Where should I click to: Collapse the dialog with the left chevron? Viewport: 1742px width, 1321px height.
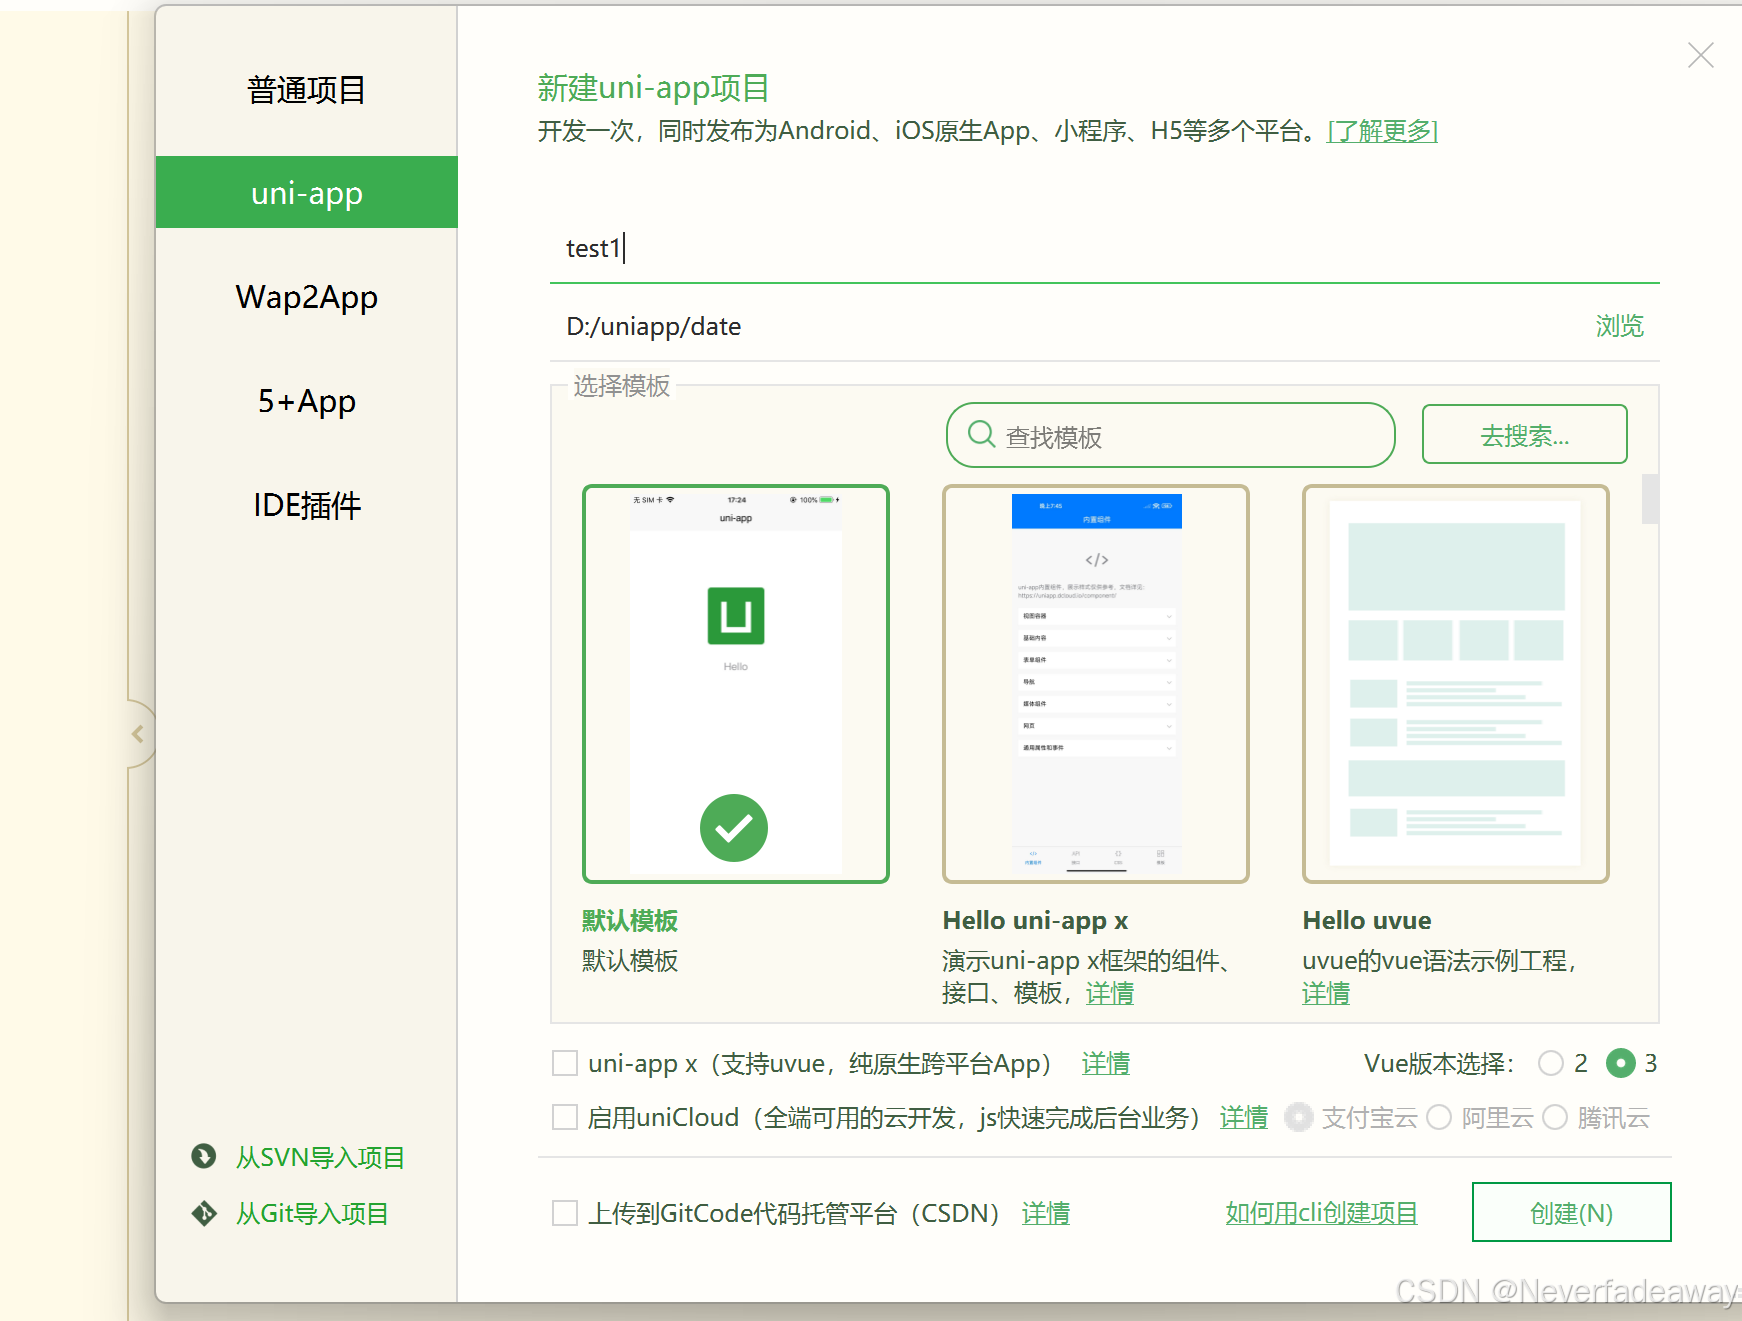coord(138,733)
